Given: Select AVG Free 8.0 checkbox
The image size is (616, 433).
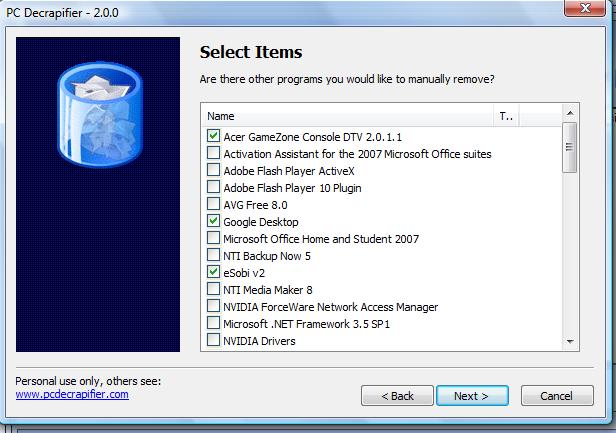Looking at the screenshot, I should click(213, 204).
